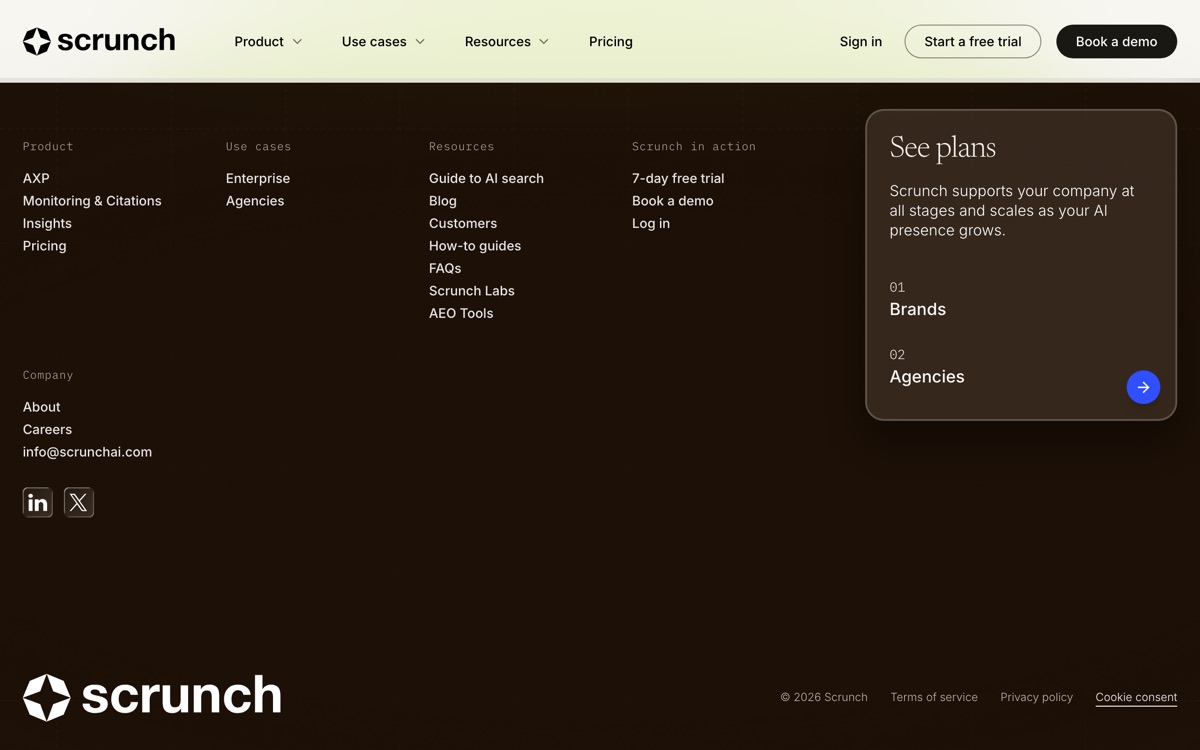Click Sign in in the header
Screen dimensions: 1200x750
pyautogui.click(x=861, y=42)
